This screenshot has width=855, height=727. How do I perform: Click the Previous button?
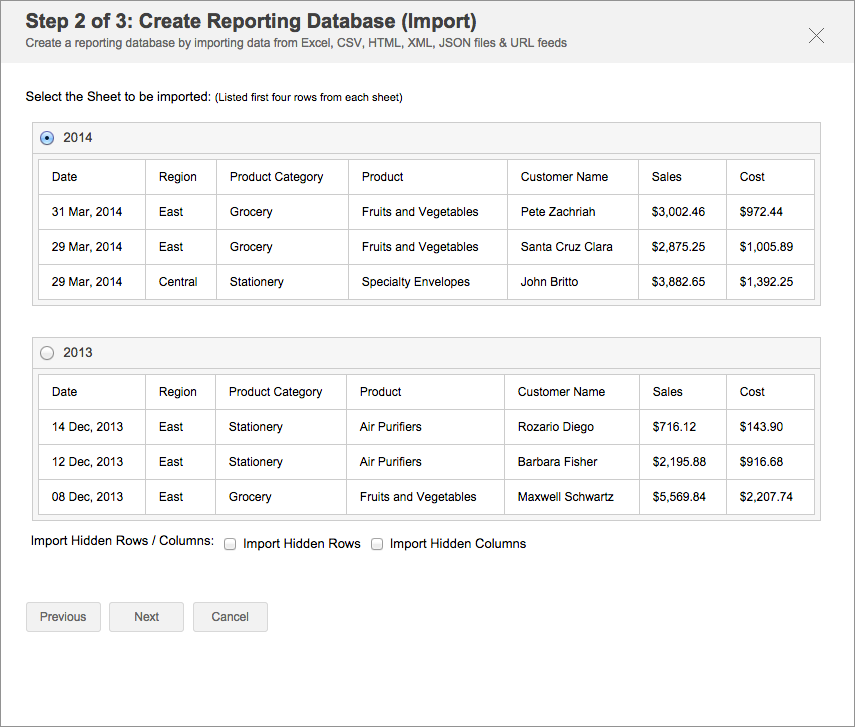click(x=63, y=617)
